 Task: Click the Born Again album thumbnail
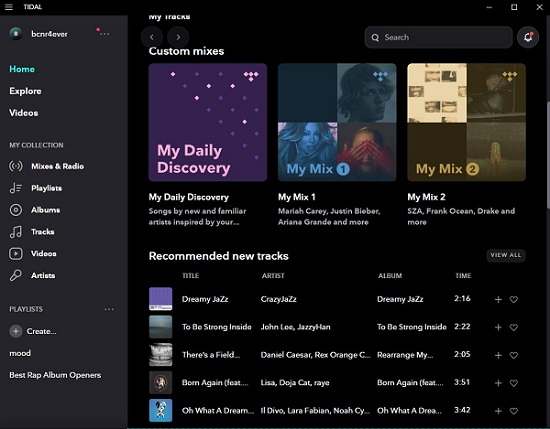(x=161, y=382)
